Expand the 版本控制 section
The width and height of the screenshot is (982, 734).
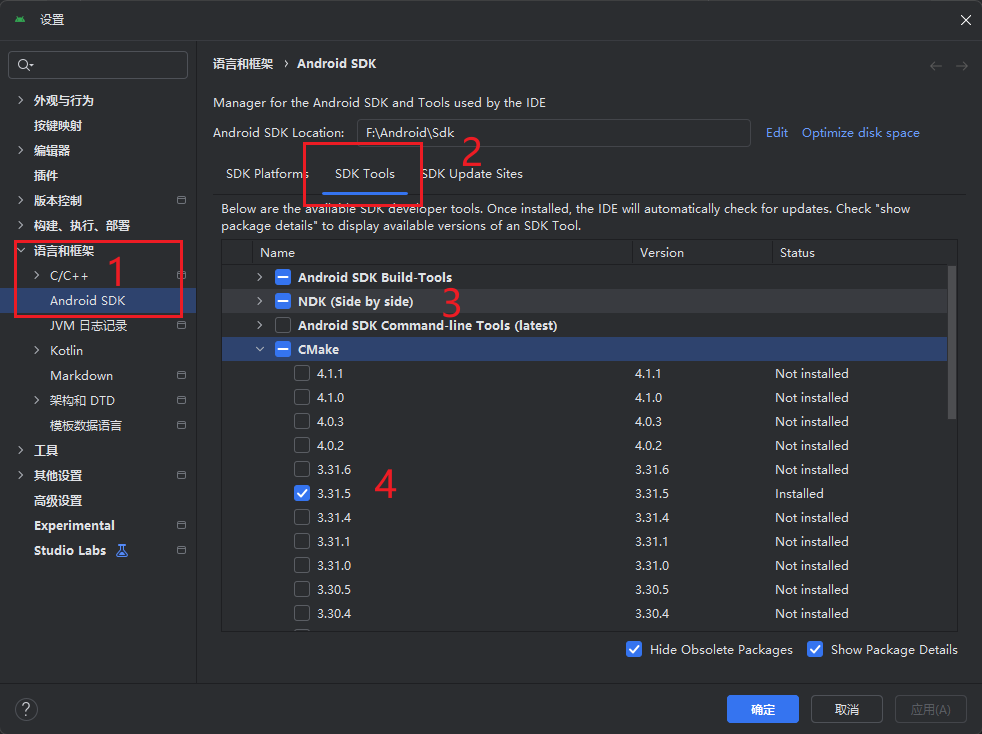pyautogui.click(x=21, y=200)
